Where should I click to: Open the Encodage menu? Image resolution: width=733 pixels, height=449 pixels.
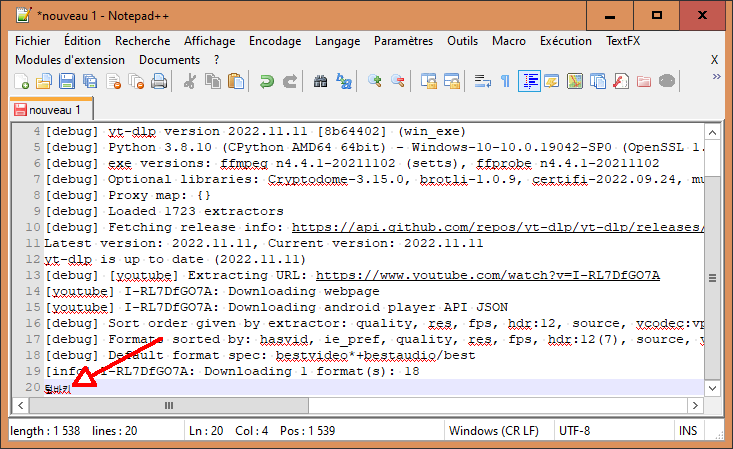click(275, 41)
